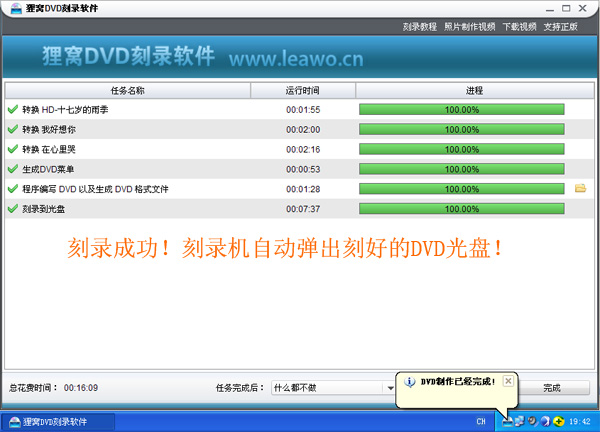Open 下载视频 menu link
Screen dimensions: 600x432
(520, 27)
